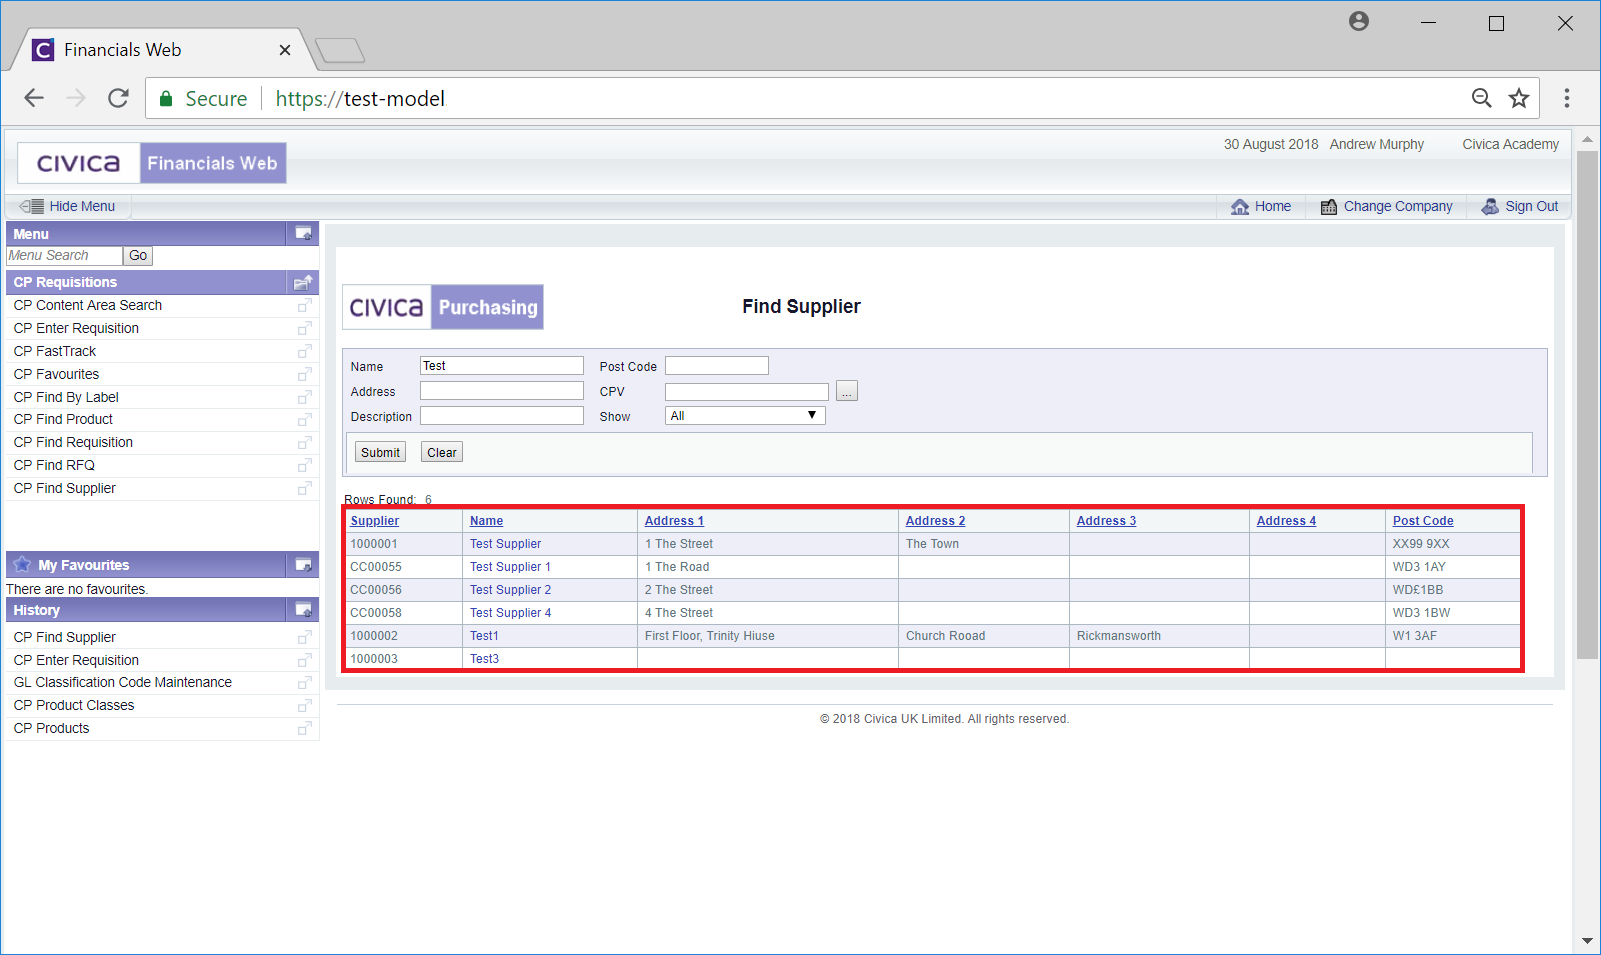Open the Show dropdown set to All

[x=745, y=416]
